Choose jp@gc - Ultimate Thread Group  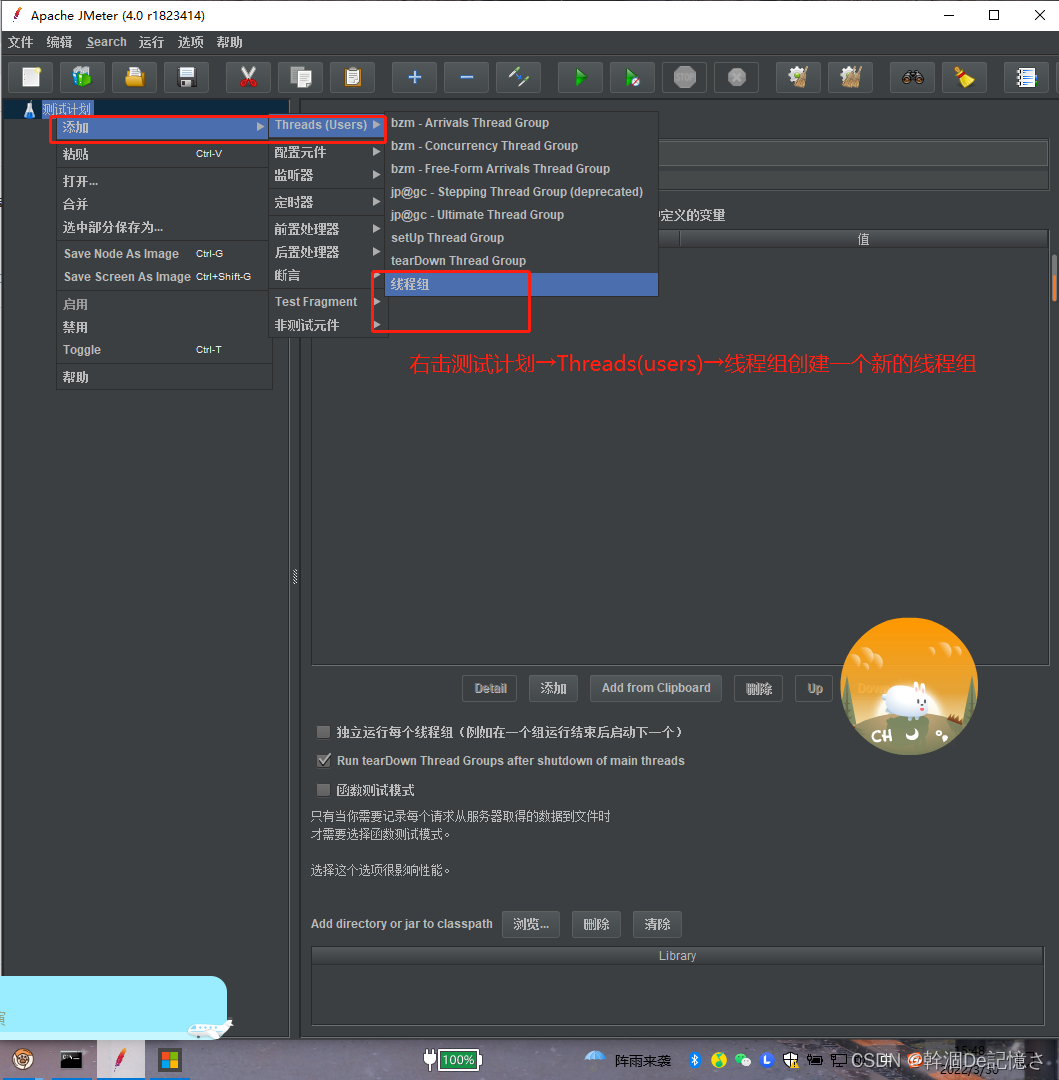[x=521, y=214]
